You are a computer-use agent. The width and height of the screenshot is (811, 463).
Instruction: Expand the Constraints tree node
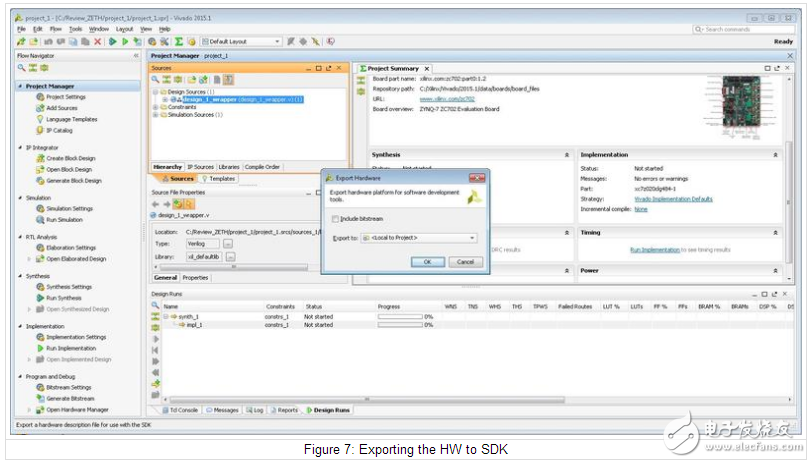[157, 107]
